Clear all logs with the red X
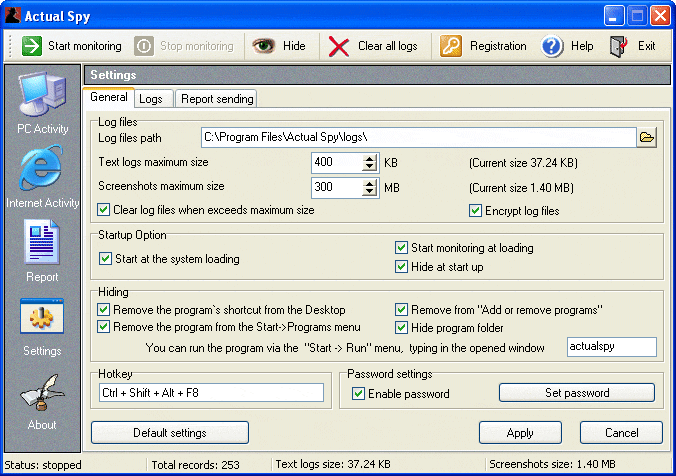Image resolution: width=676 pixels, height=476 pixels. pos(340,46)
